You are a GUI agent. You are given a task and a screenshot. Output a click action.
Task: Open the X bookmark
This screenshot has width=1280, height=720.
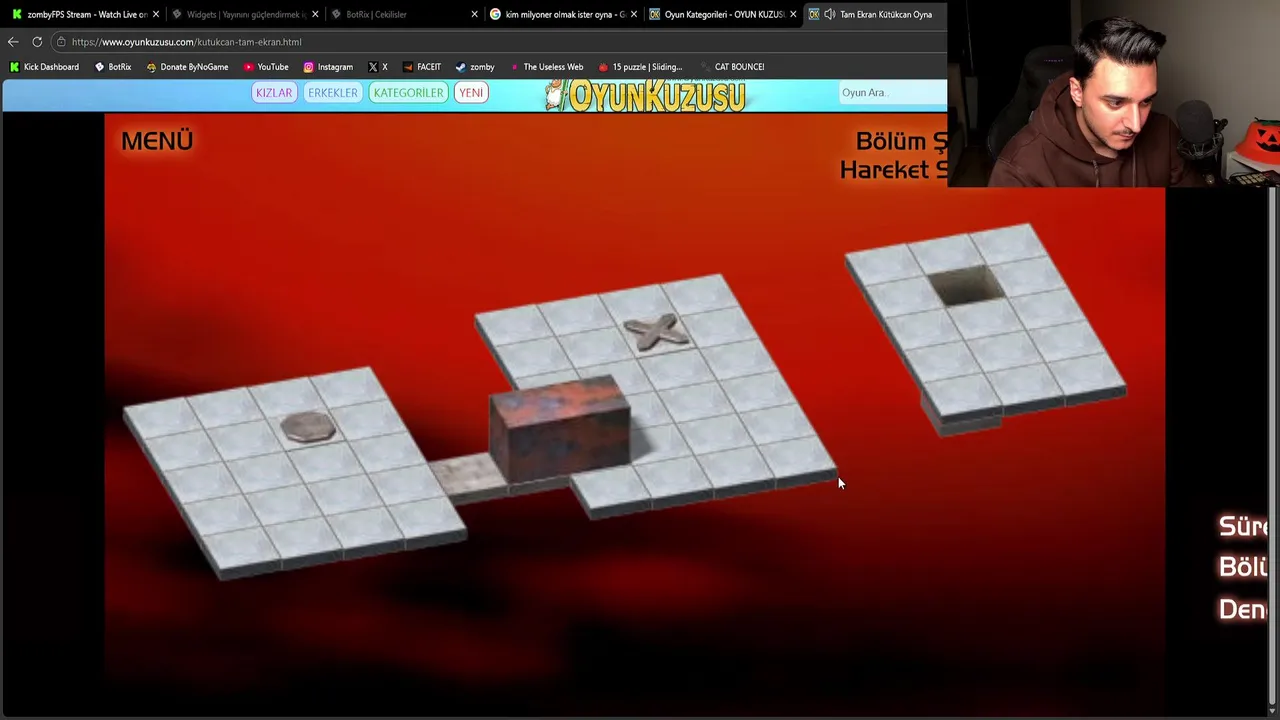coord(378,67)
